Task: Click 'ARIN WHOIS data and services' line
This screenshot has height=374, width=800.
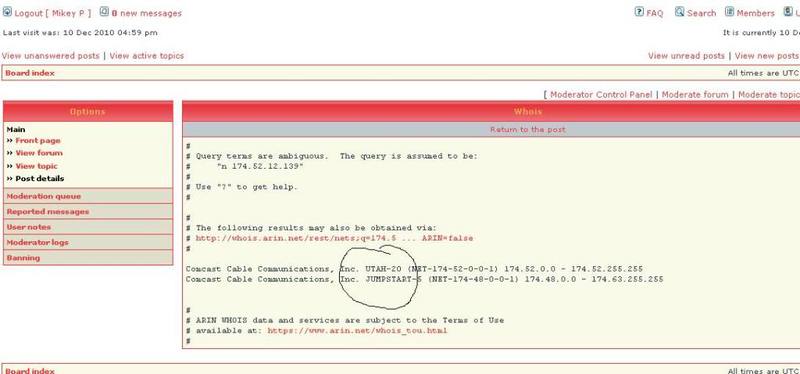Action: (x=345, y=320)
